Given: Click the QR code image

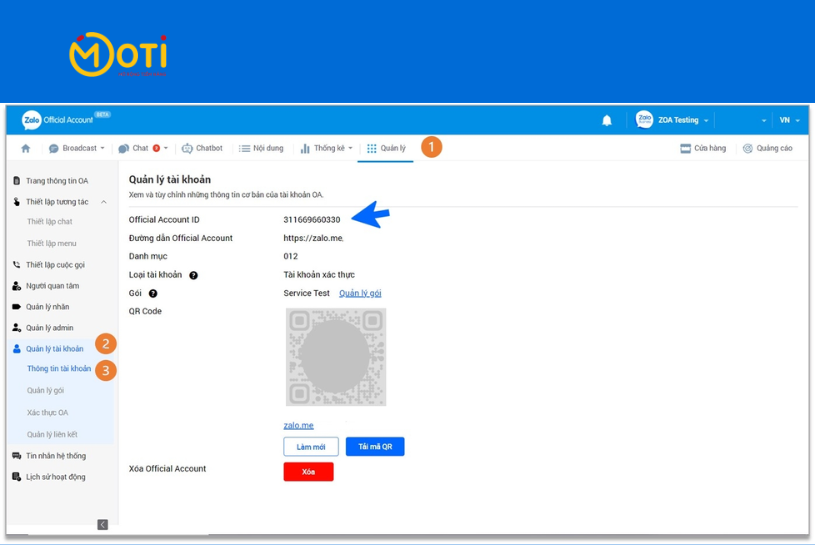Looking at the screenshot, I should 336,357.
